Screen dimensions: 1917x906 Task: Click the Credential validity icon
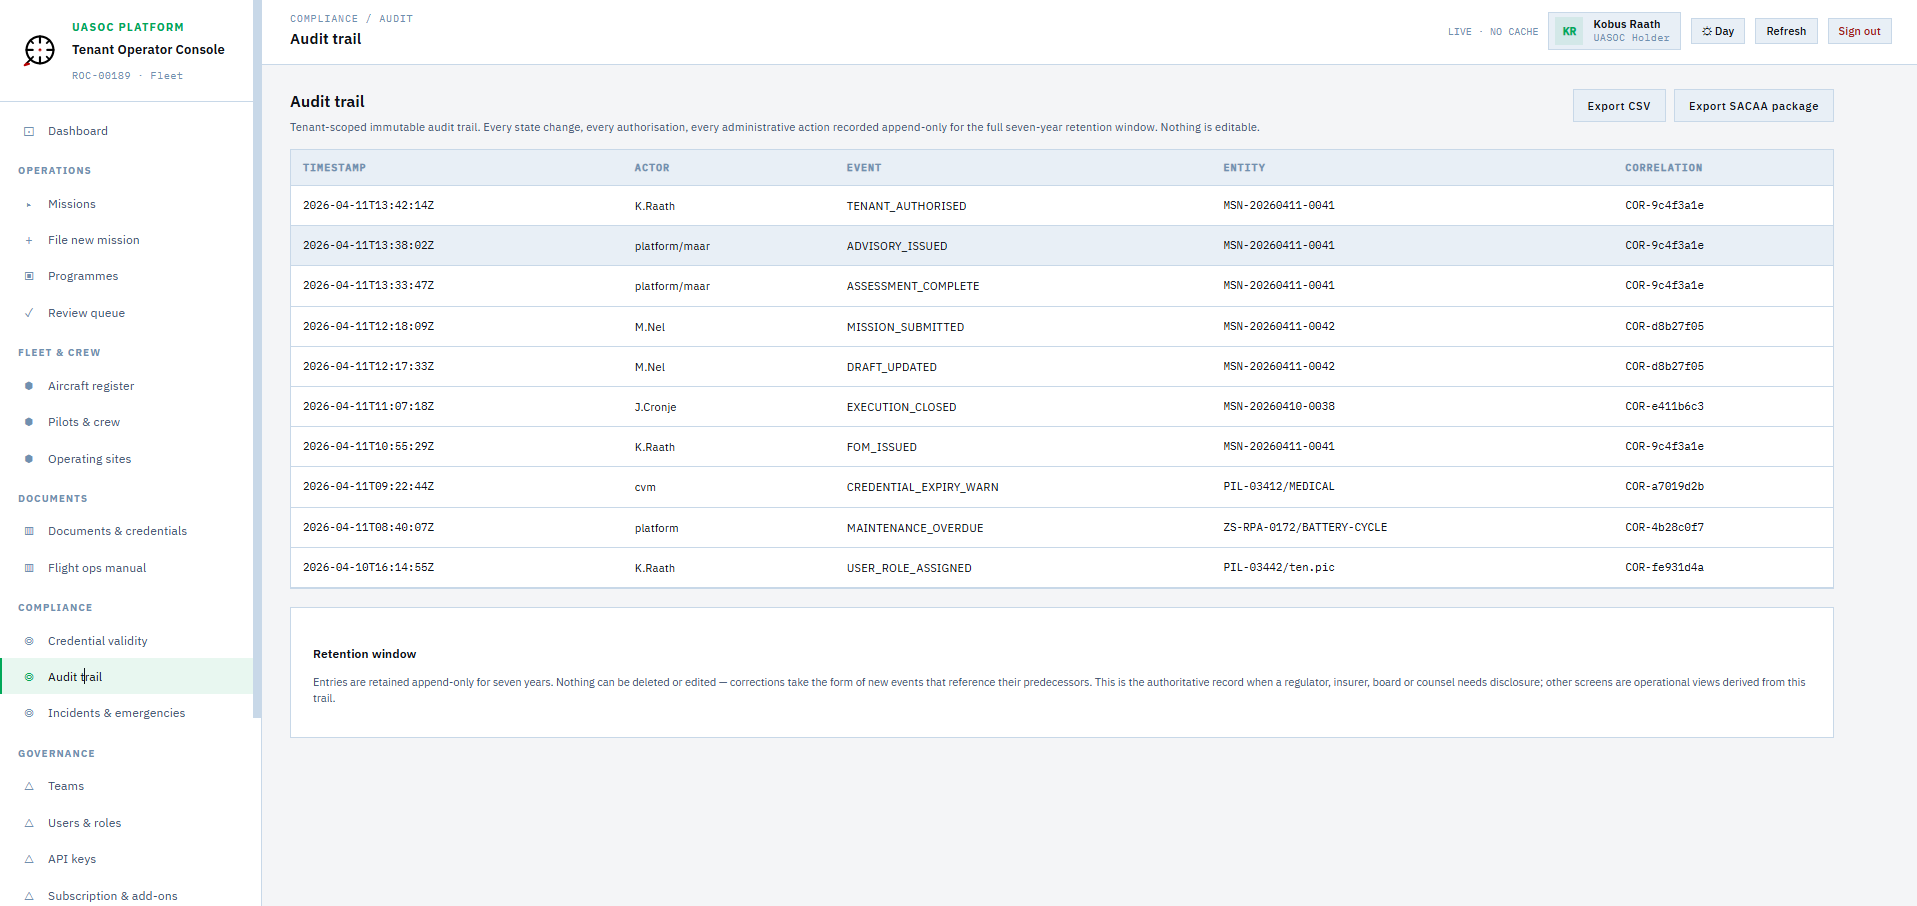(28, 641)
